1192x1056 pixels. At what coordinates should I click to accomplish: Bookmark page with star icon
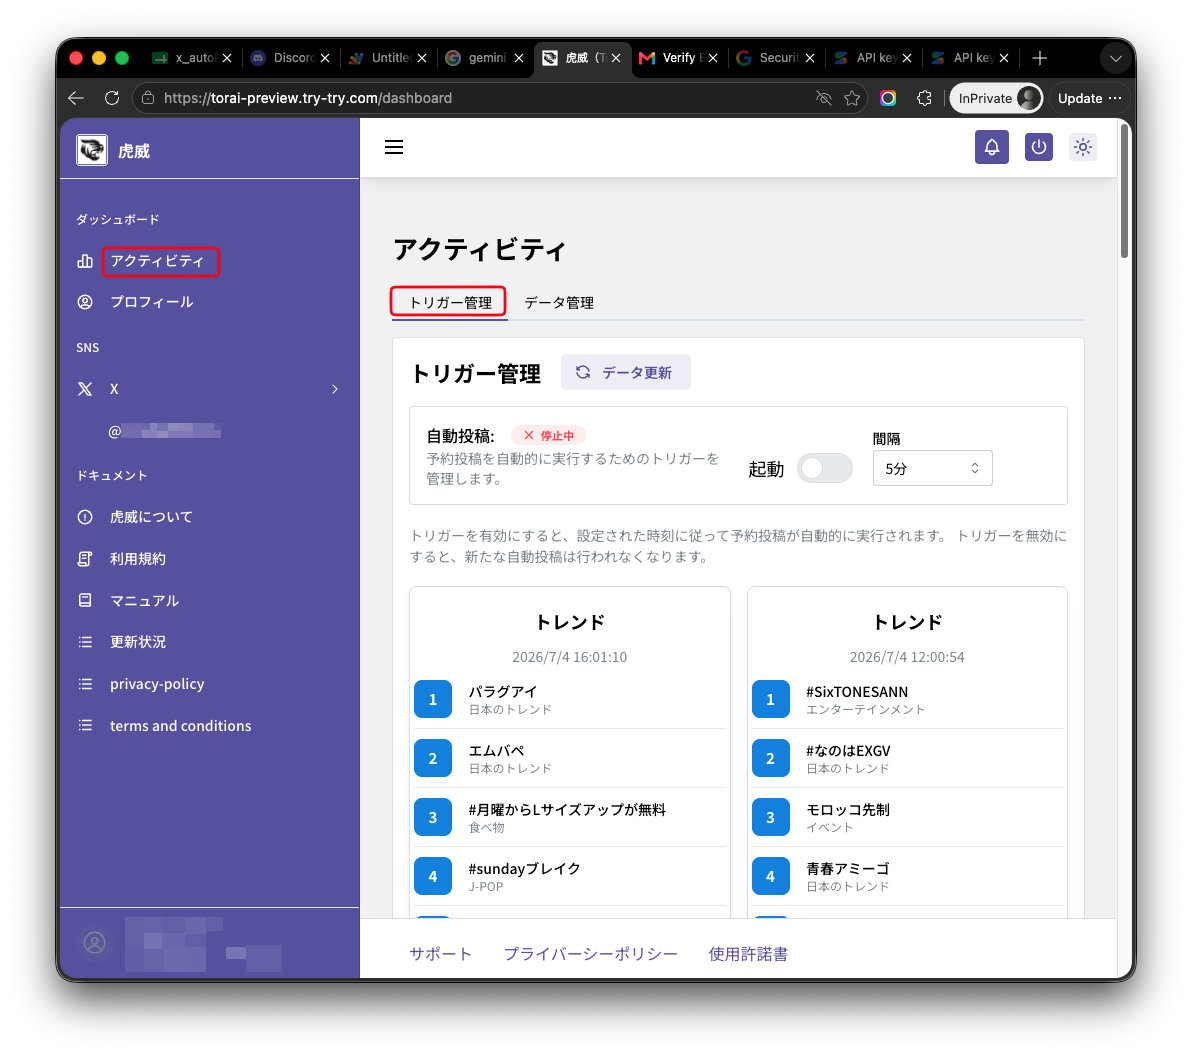click(x=852, y=98)
